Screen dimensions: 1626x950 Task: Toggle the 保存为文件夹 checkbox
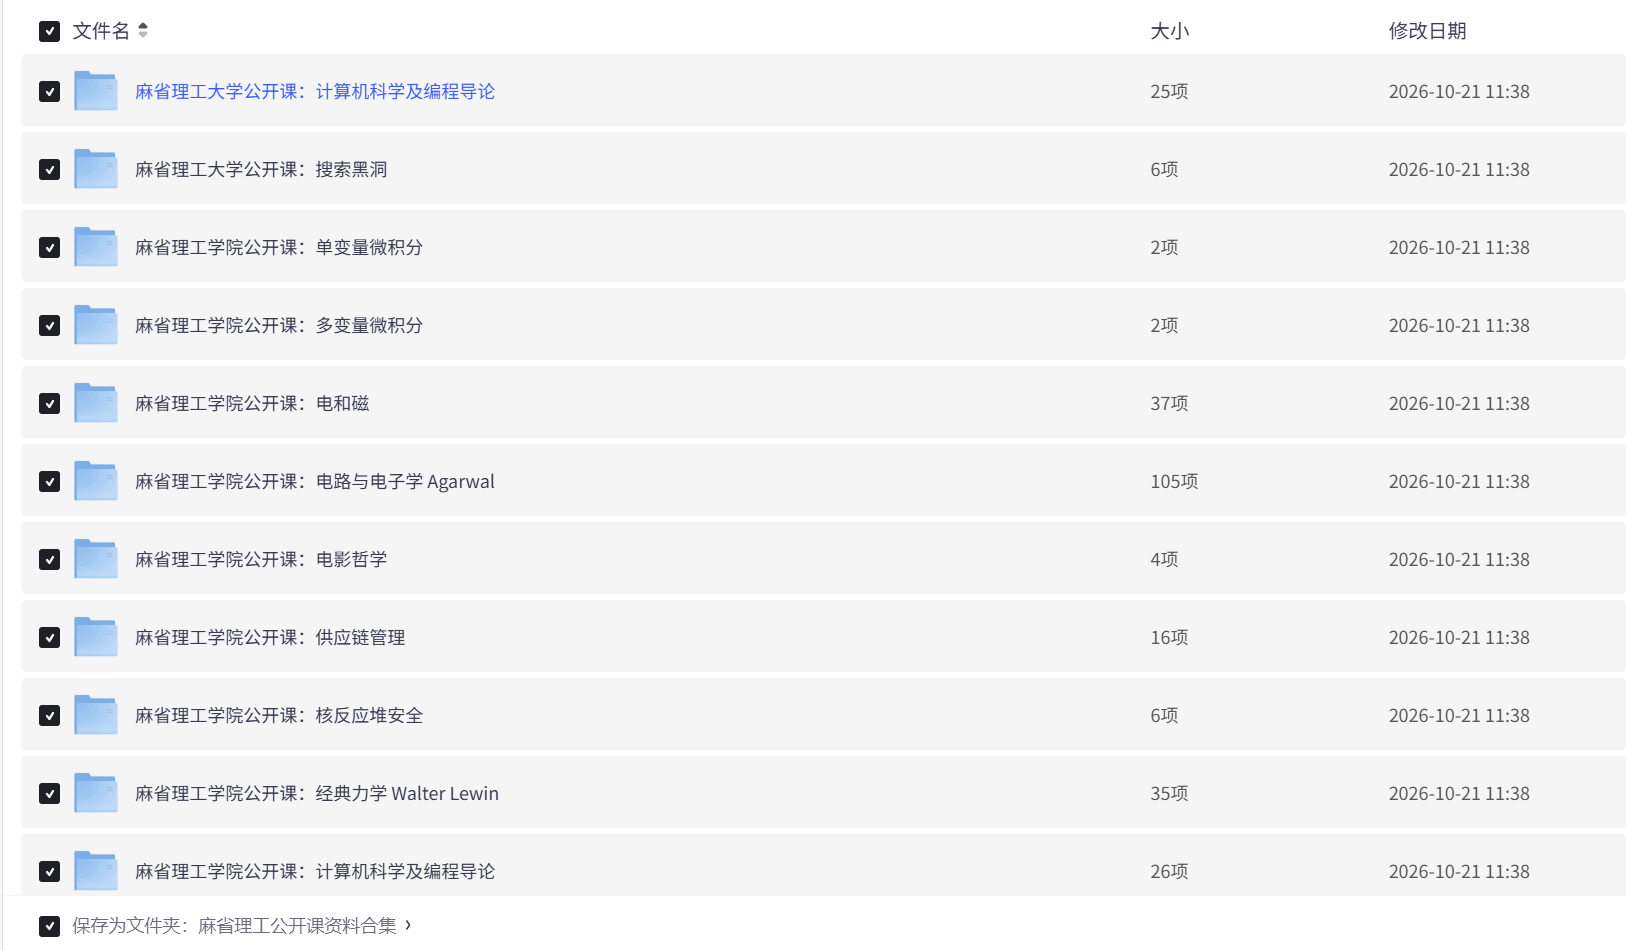point(49,926)
